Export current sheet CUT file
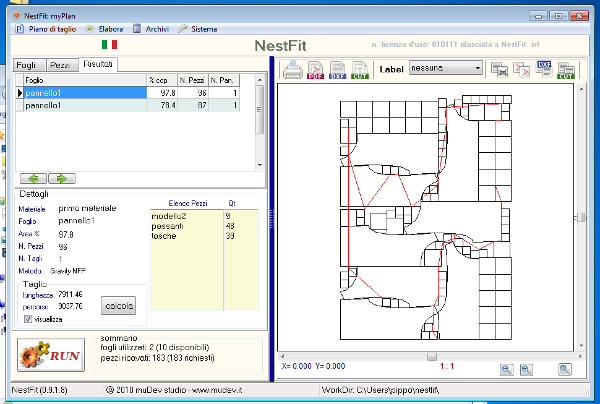The width and height of the screenshot is (600, 404). (360, 70)
